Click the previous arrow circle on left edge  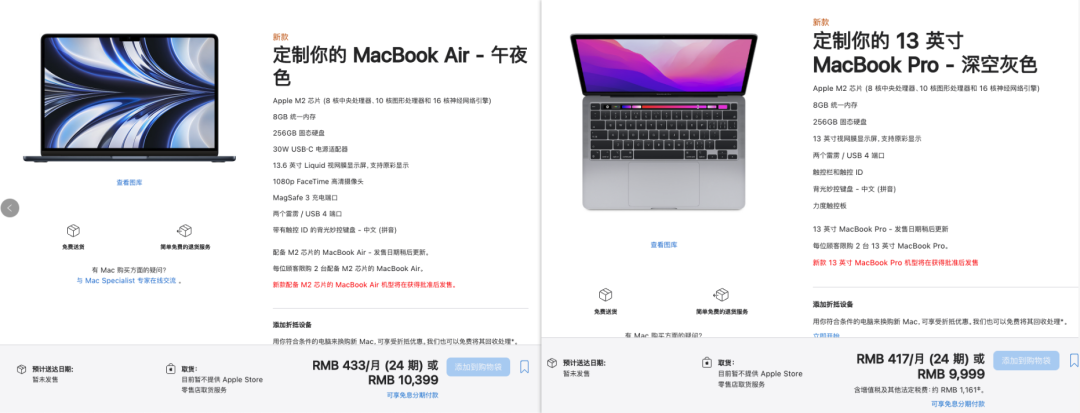[10, 207]
